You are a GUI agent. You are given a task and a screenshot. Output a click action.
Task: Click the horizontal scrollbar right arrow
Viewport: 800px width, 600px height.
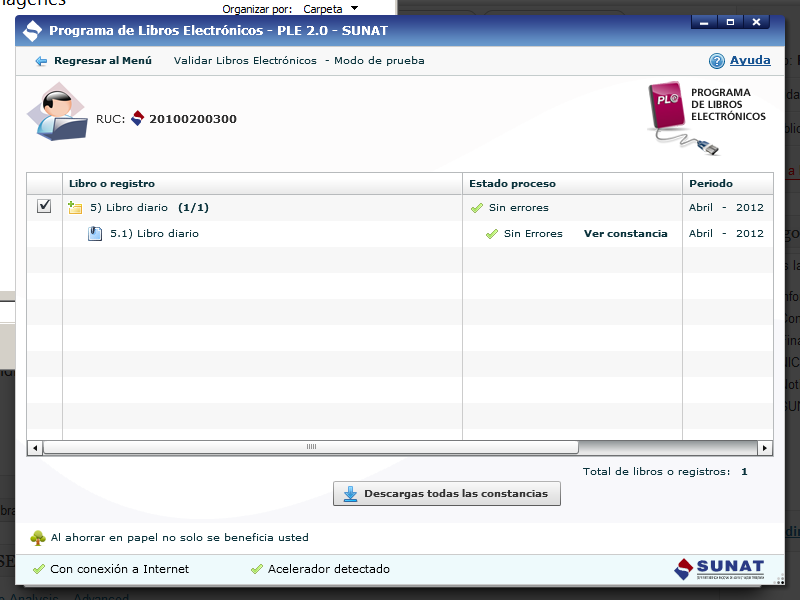764,448
